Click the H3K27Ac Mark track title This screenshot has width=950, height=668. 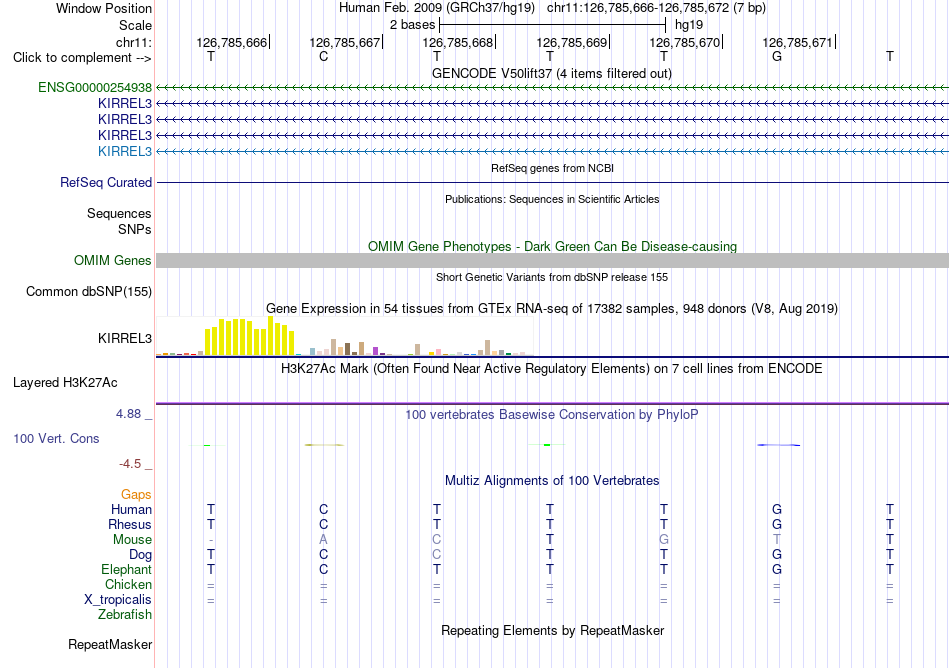(552, 369)
